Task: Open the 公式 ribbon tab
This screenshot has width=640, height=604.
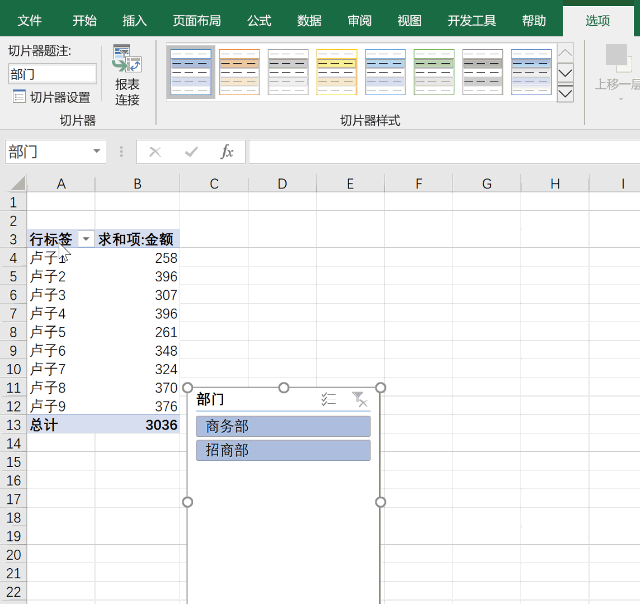Action: pos(259,20)
